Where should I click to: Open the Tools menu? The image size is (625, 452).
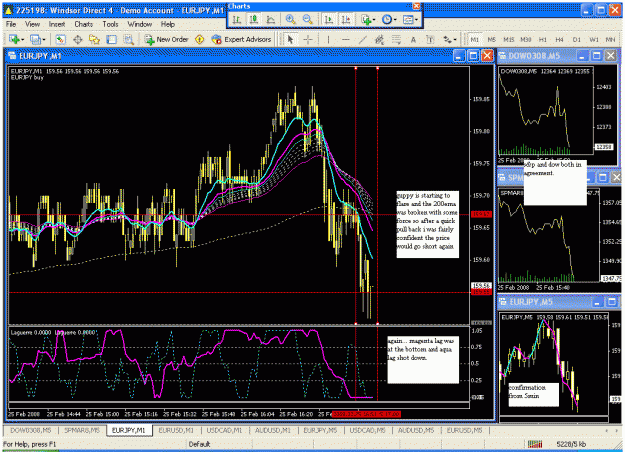pyautogui.click(x=110, y=24)
